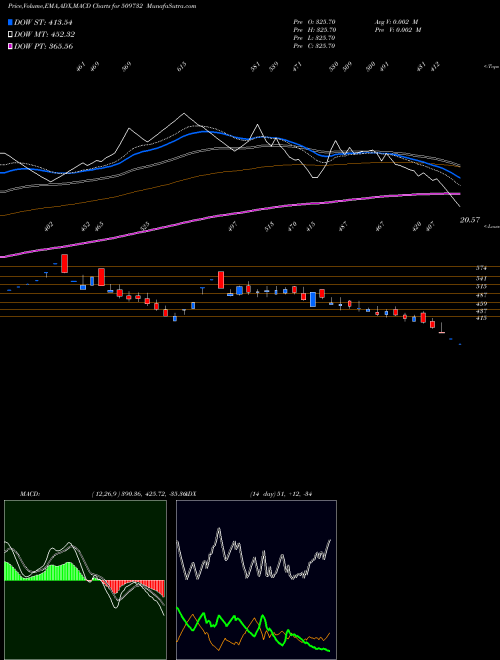Click the 20.57 value near the line end
This screenshot has width=500, height=660.
[469, 220]
